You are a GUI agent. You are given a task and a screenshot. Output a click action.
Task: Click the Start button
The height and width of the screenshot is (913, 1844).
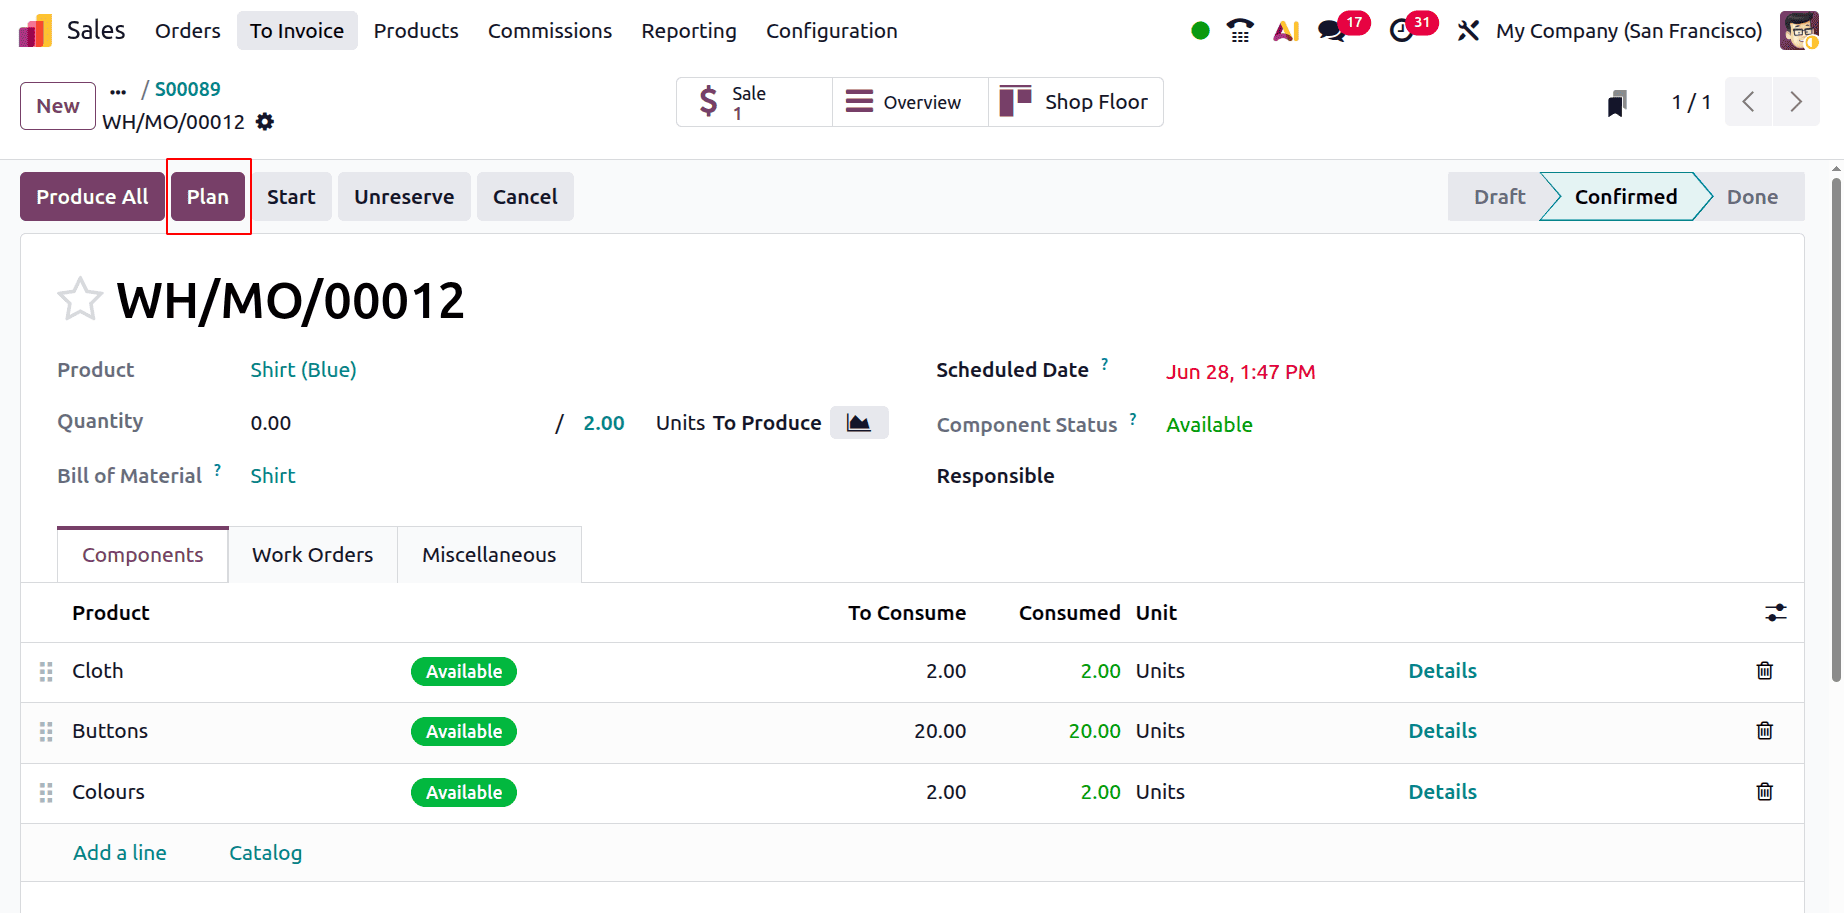pyautogui.click(x=291, y=197)
